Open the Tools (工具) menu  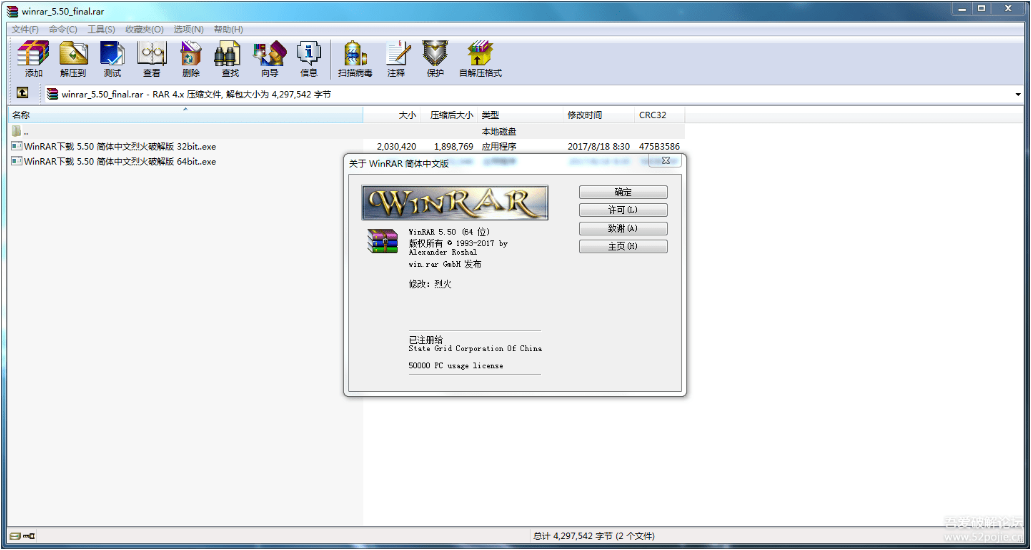[101, 30]
